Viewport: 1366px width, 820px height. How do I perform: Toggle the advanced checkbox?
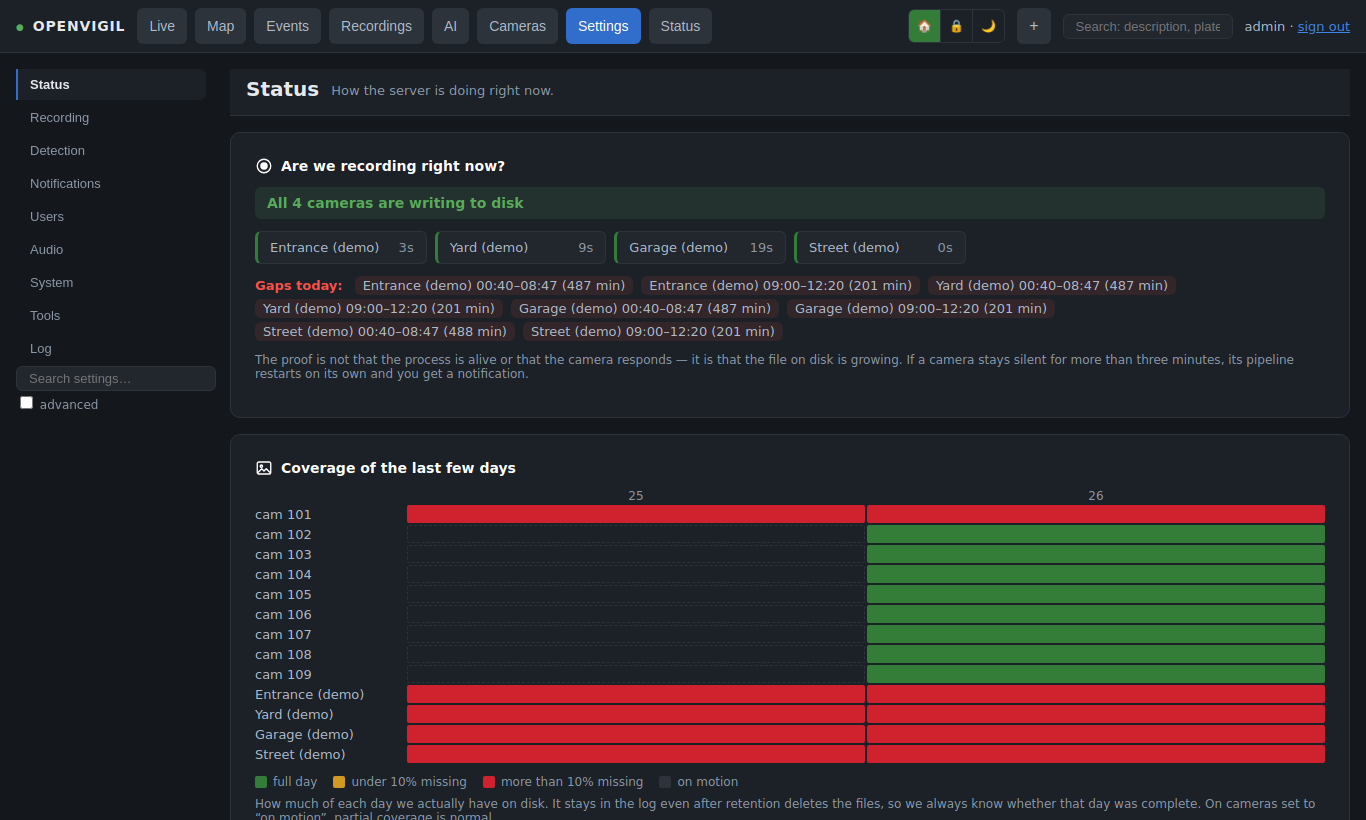(x=27, y=403)
